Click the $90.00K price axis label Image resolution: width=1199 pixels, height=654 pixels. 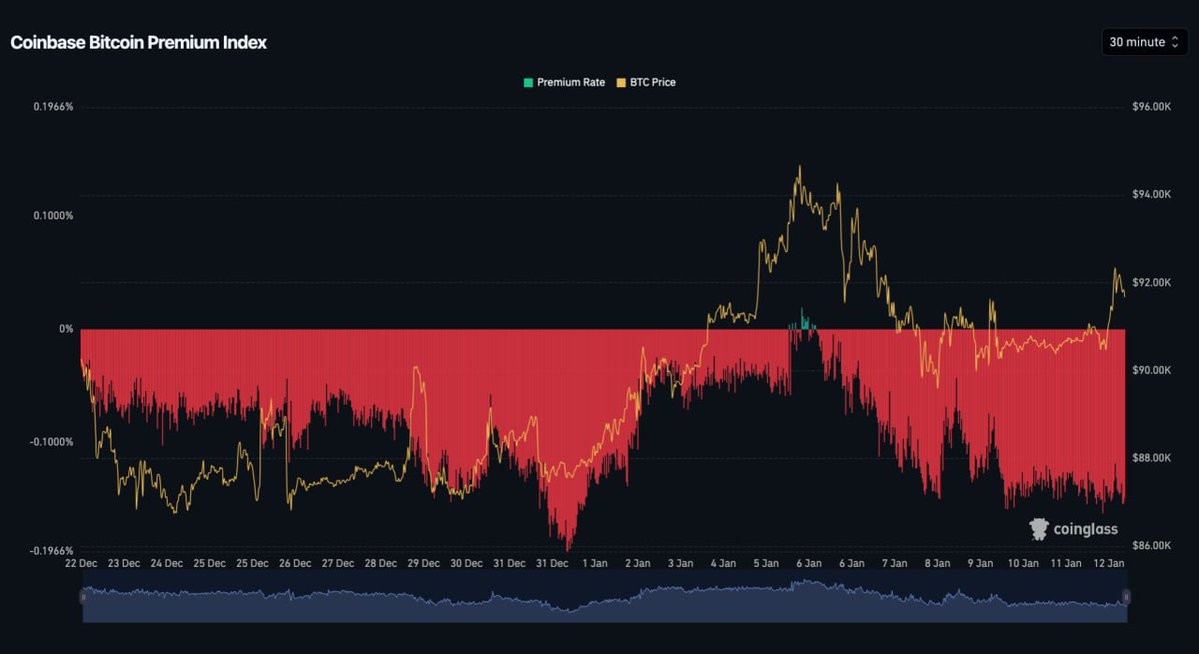pyautogui.click(x=1152, y=370)
